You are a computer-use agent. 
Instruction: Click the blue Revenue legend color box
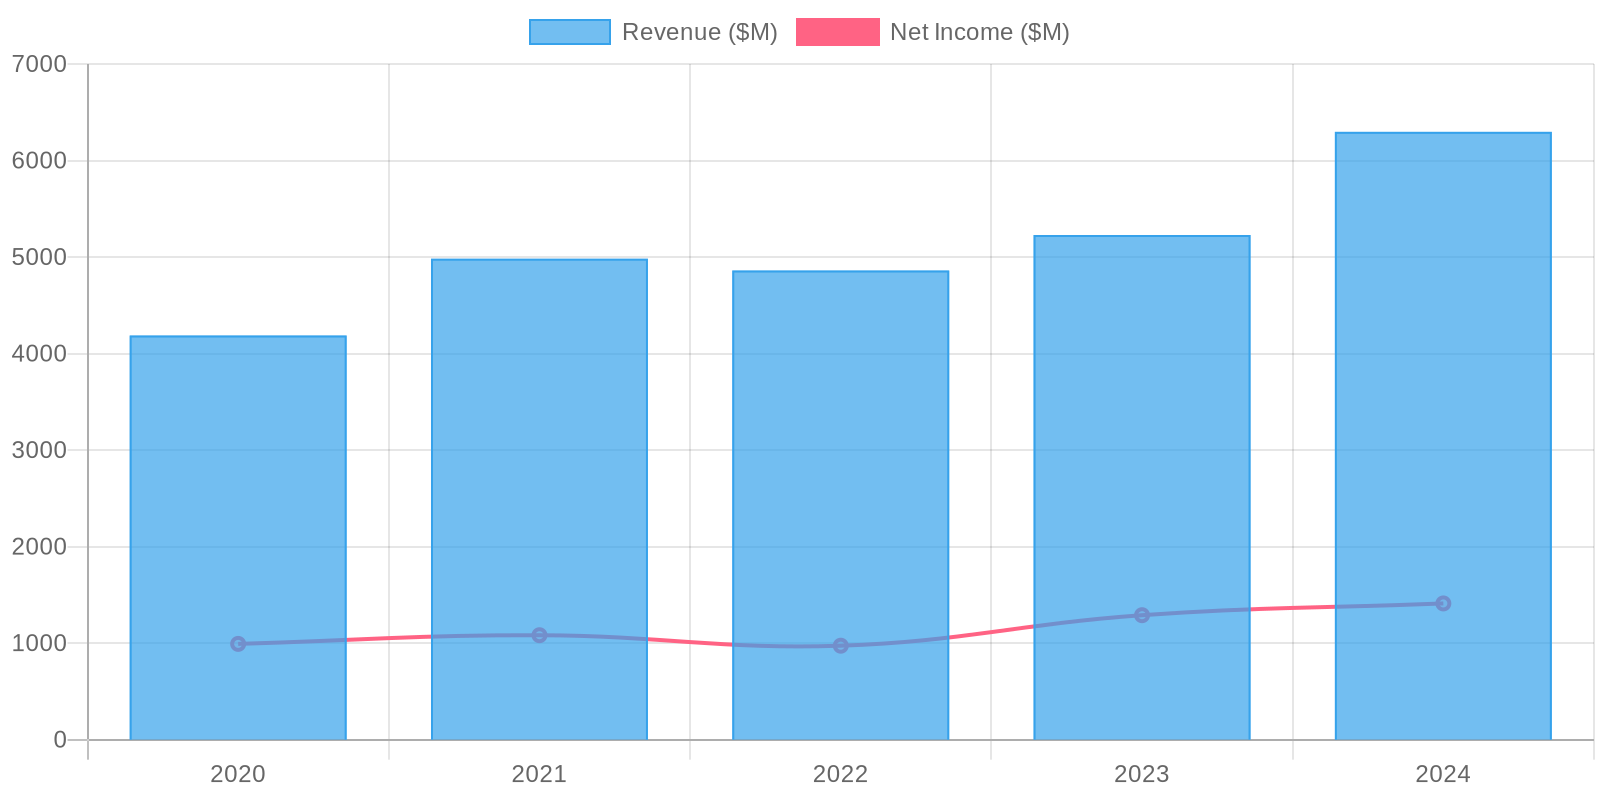tap(569, 32)
